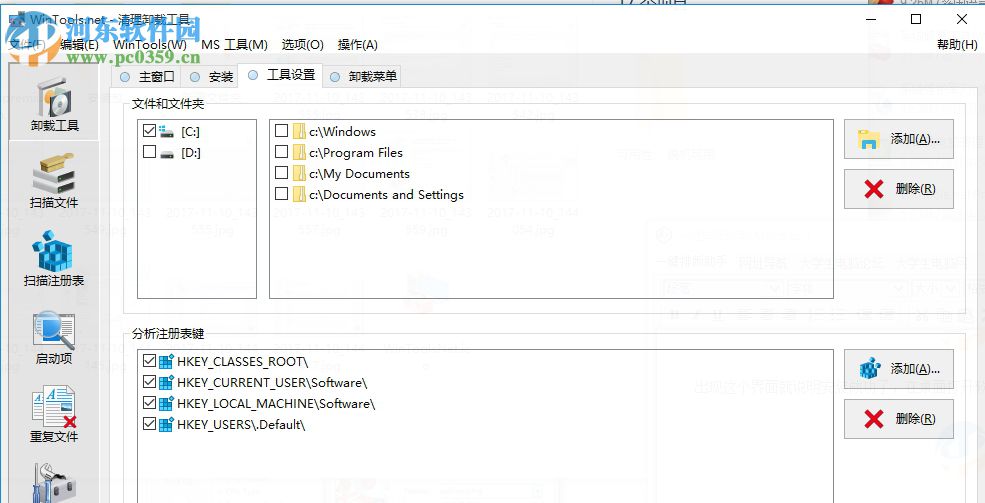Click HKEY_LOCAL_MACHINE registry cube icon
The height and width of the screenshot is (503, 985).
[x=166, y=403]
